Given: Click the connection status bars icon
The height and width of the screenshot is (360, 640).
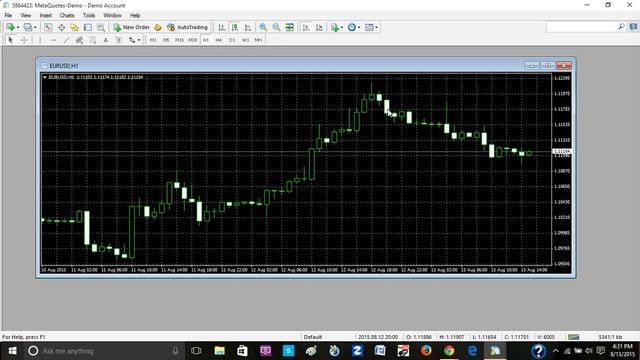Looking at the screenshot, I should pos(573,337).
